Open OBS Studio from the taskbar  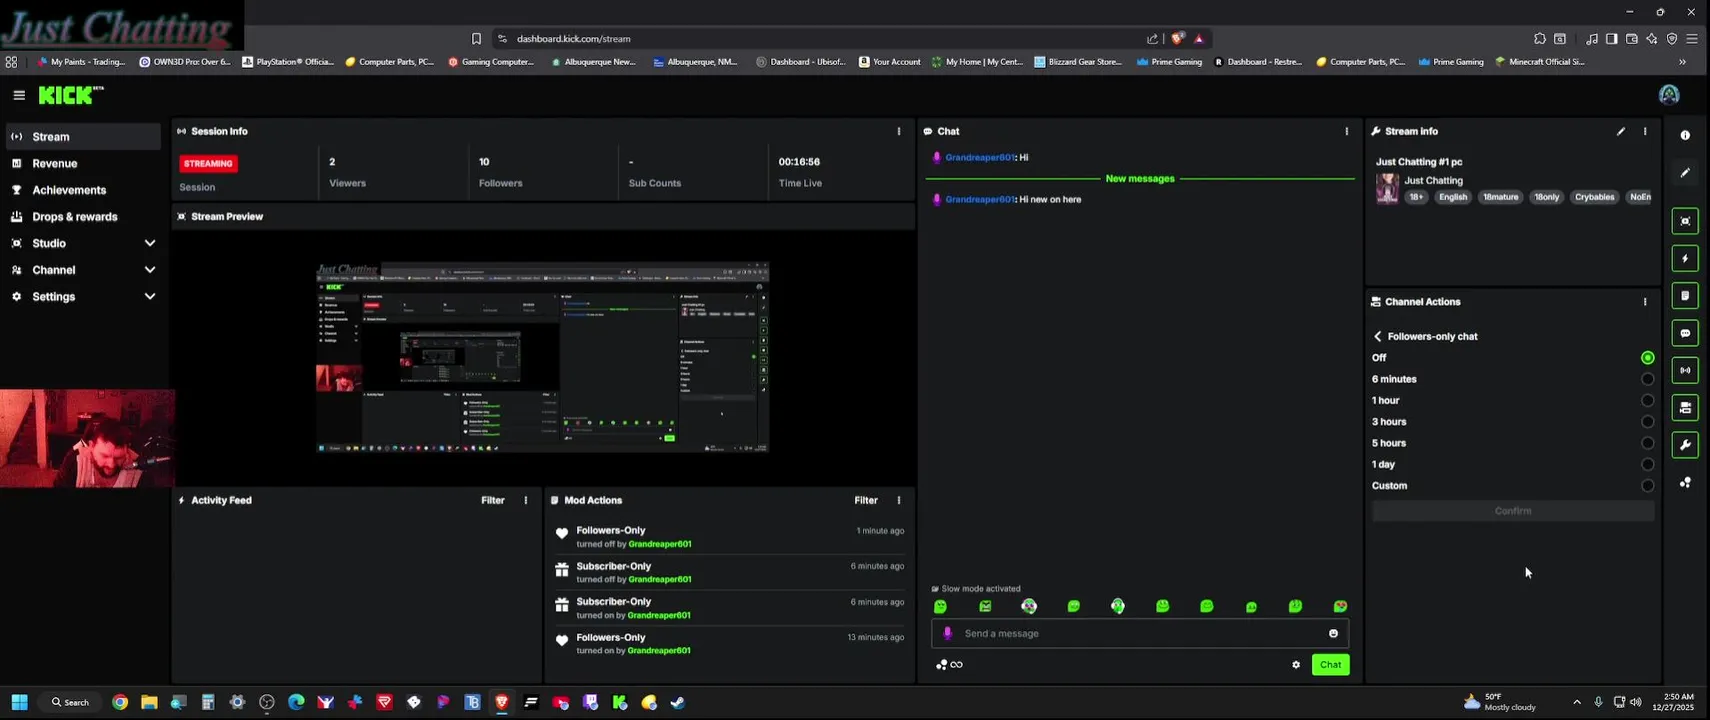point(267,703)
